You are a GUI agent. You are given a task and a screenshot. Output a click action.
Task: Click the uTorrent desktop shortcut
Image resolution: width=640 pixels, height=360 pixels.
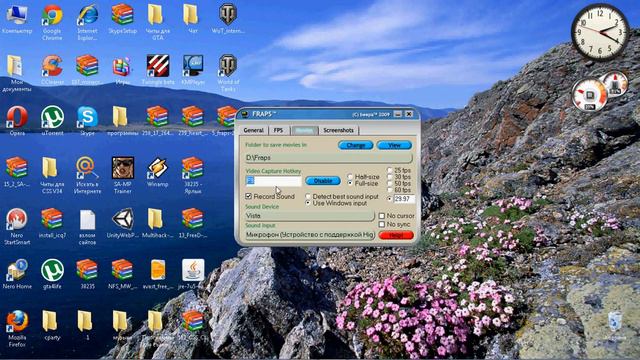[x=52, y=121]
